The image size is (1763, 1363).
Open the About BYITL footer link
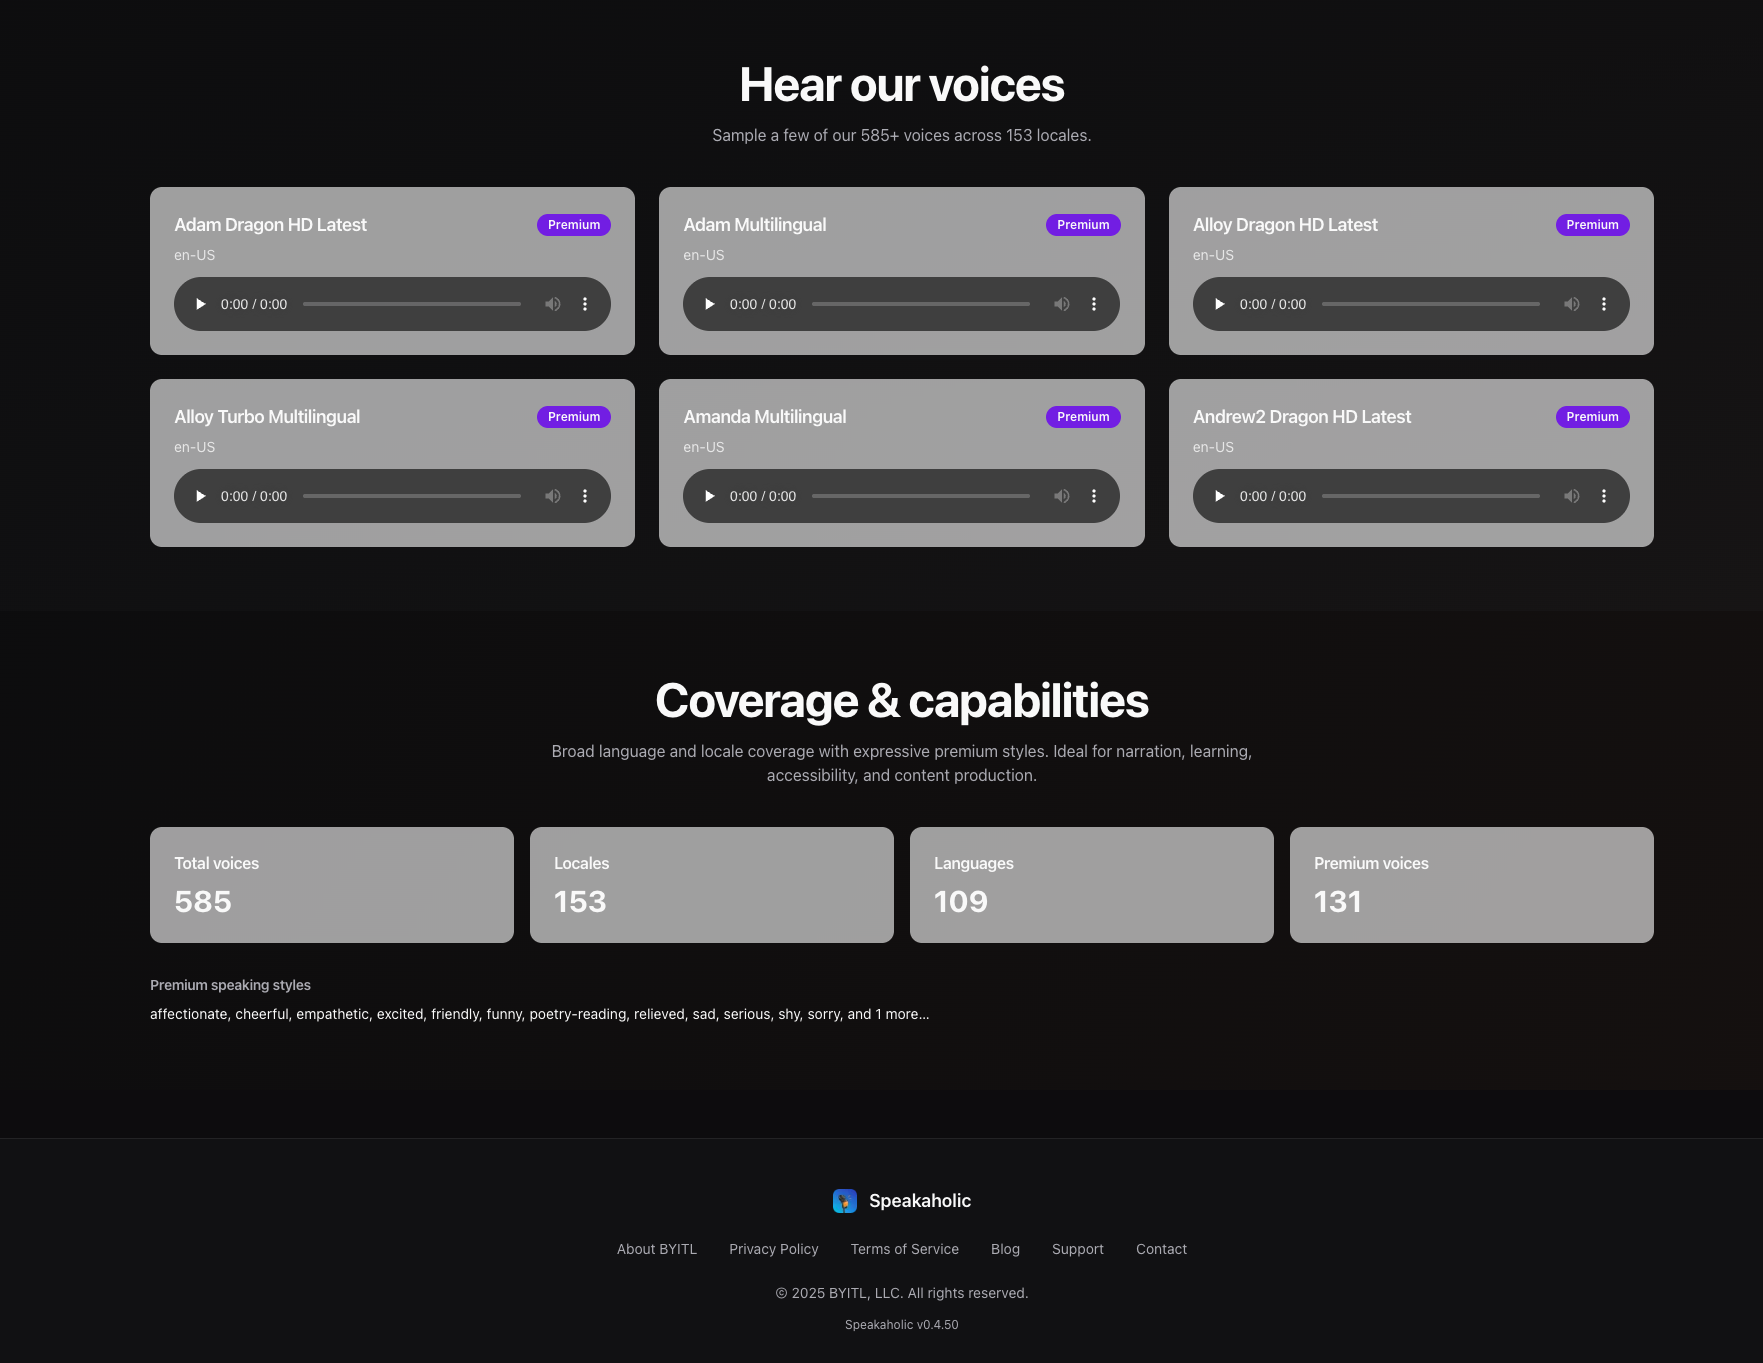(x=656, y=1249)
